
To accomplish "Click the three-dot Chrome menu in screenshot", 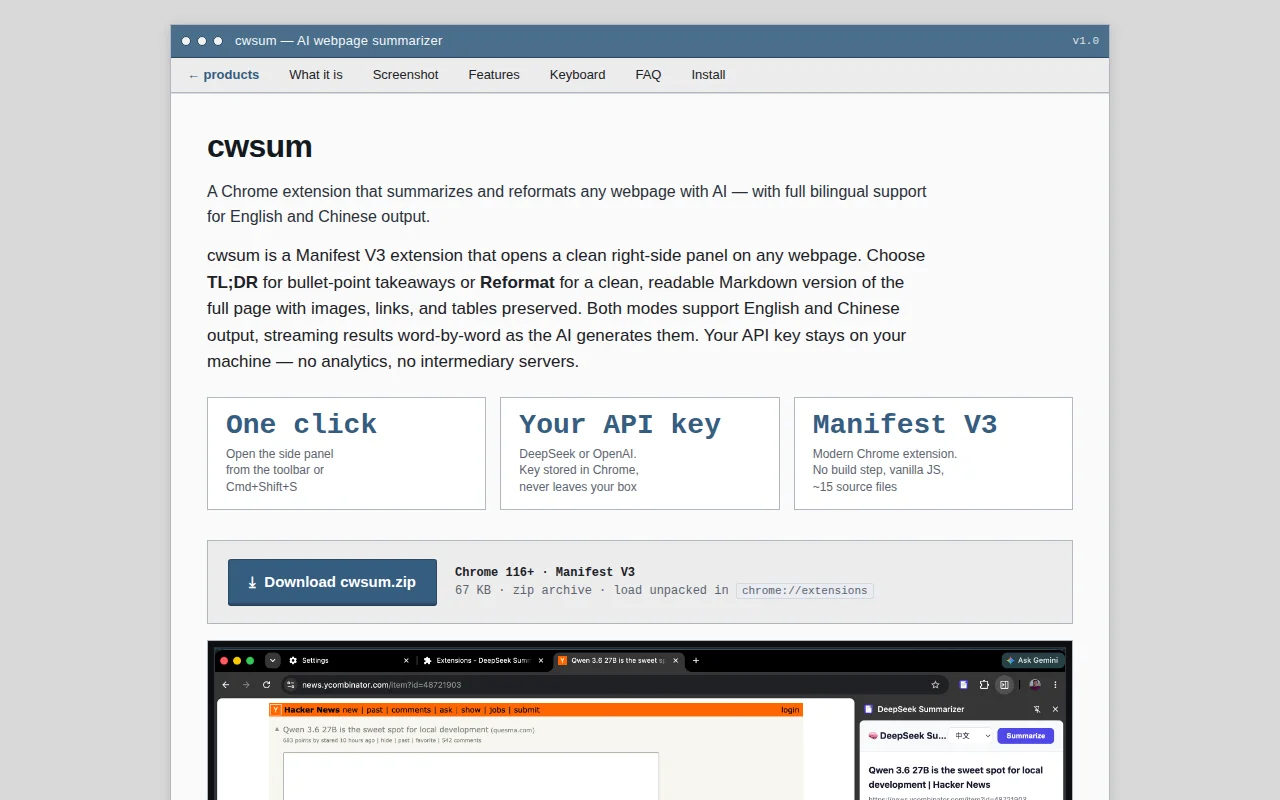I will [1055, 685].
